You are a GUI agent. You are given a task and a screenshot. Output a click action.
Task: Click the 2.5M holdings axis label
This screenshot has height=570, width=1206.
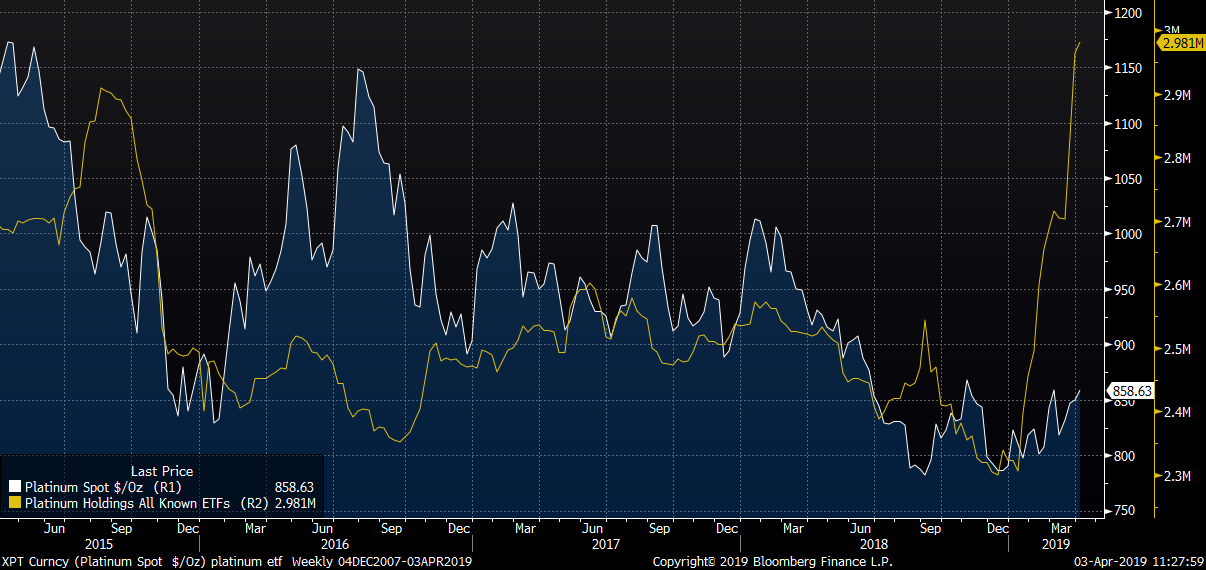point(1179,349)
